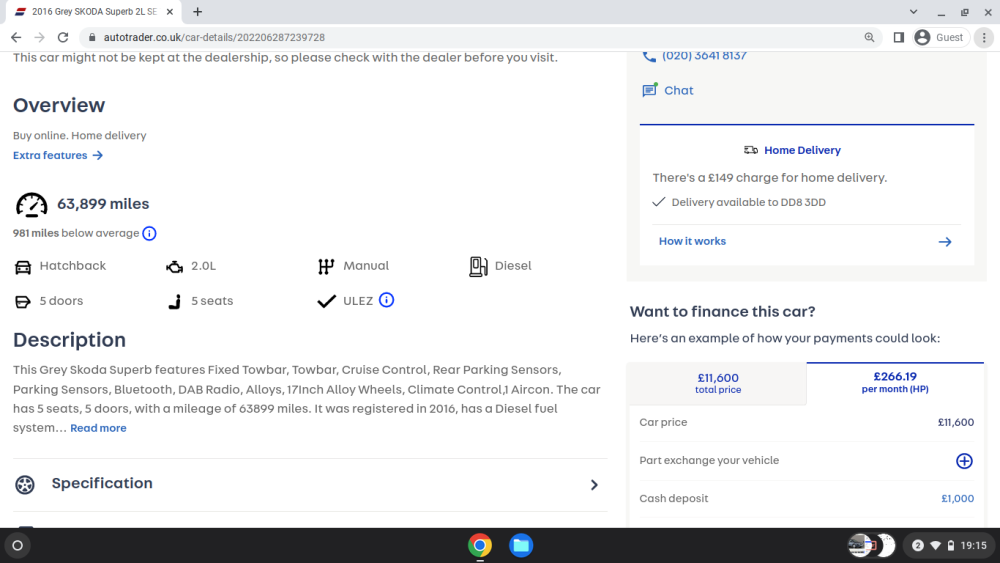Click the Specification wheel icon
This screenshot has width=1000, height=563.
(25, 485)
